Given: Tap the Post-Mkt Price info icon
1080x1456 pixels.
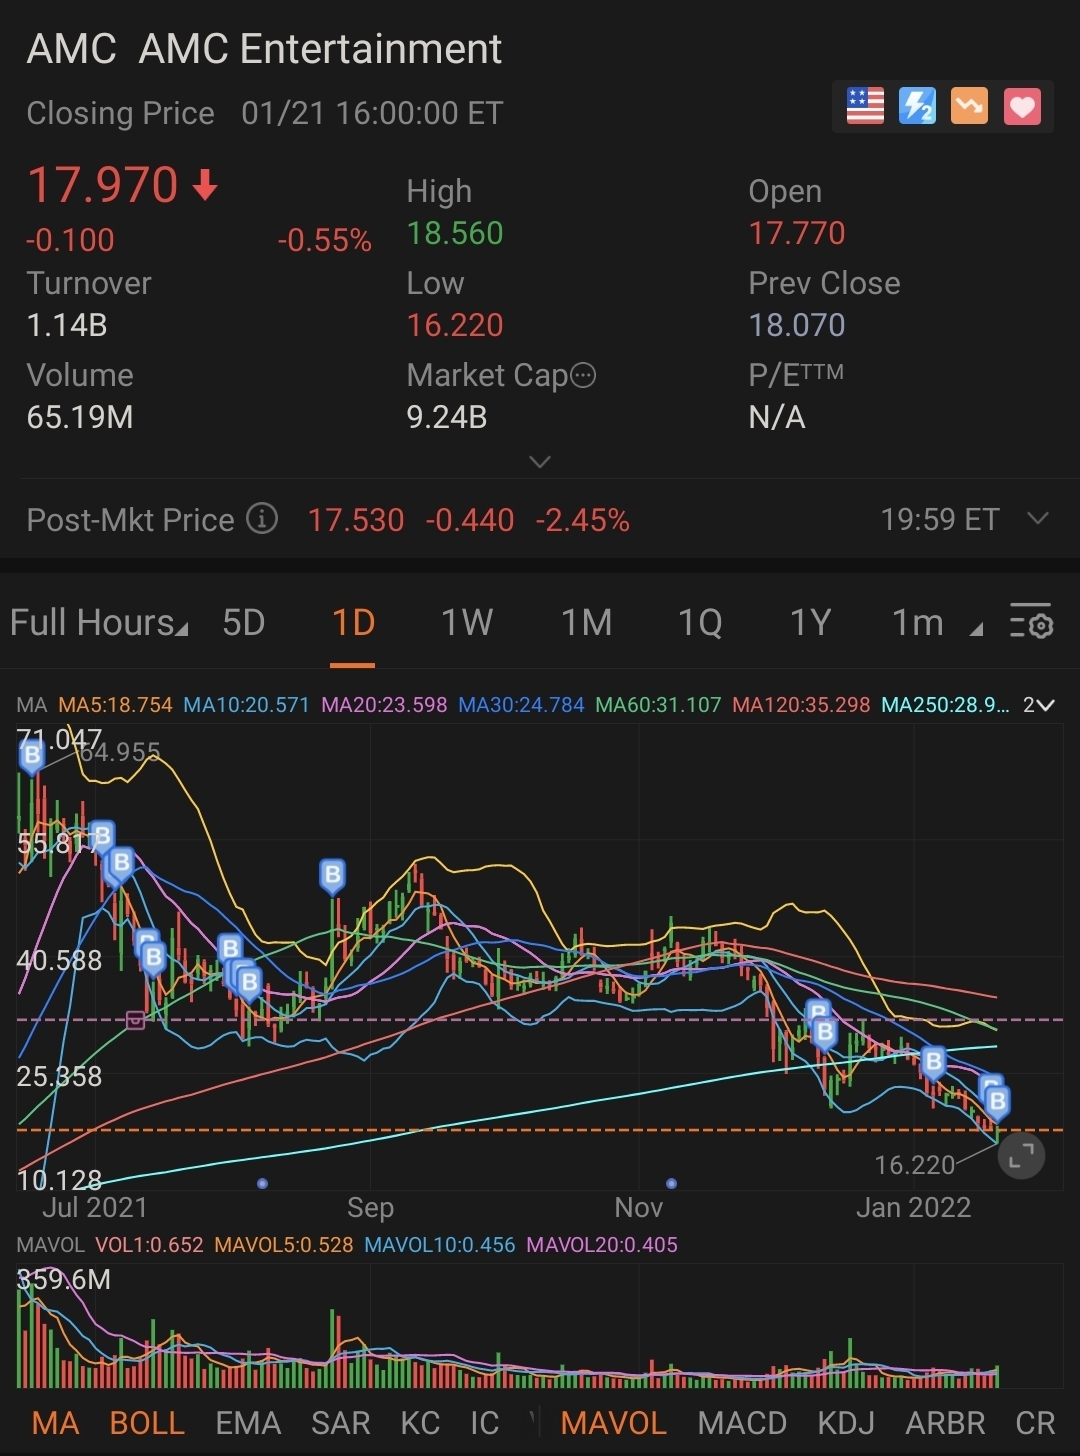Looking at the screenshot, I should (x=262, y=519).
